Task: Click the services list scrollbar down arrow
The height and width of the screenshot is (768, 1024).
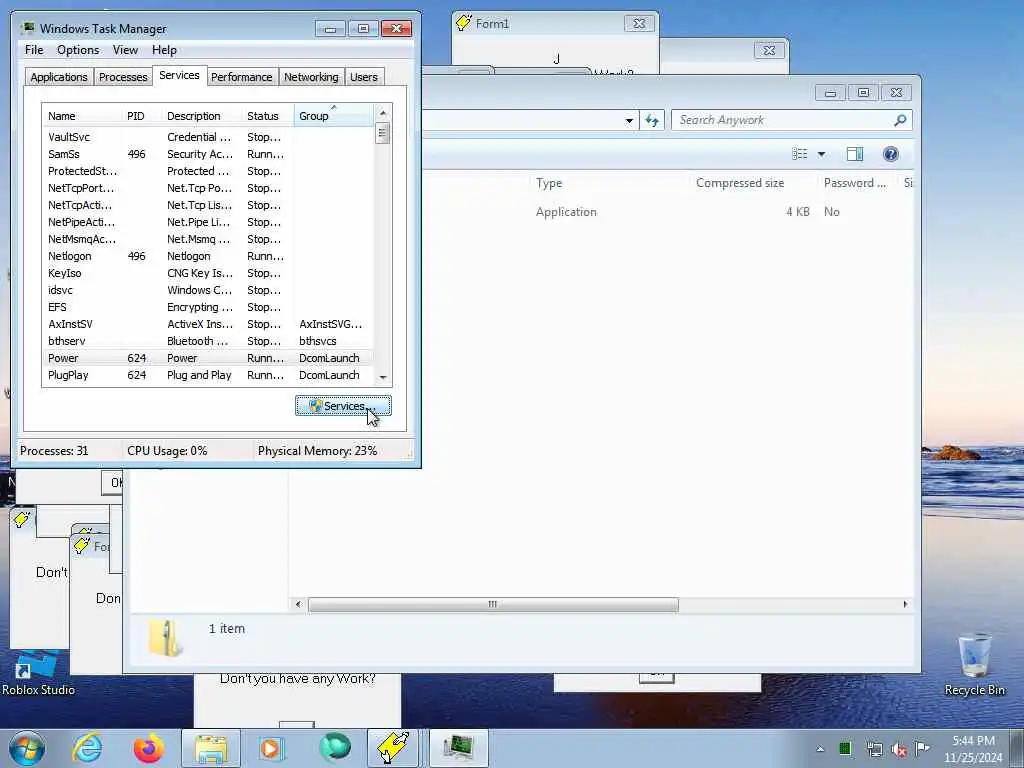Action: (x=383, y=377)
